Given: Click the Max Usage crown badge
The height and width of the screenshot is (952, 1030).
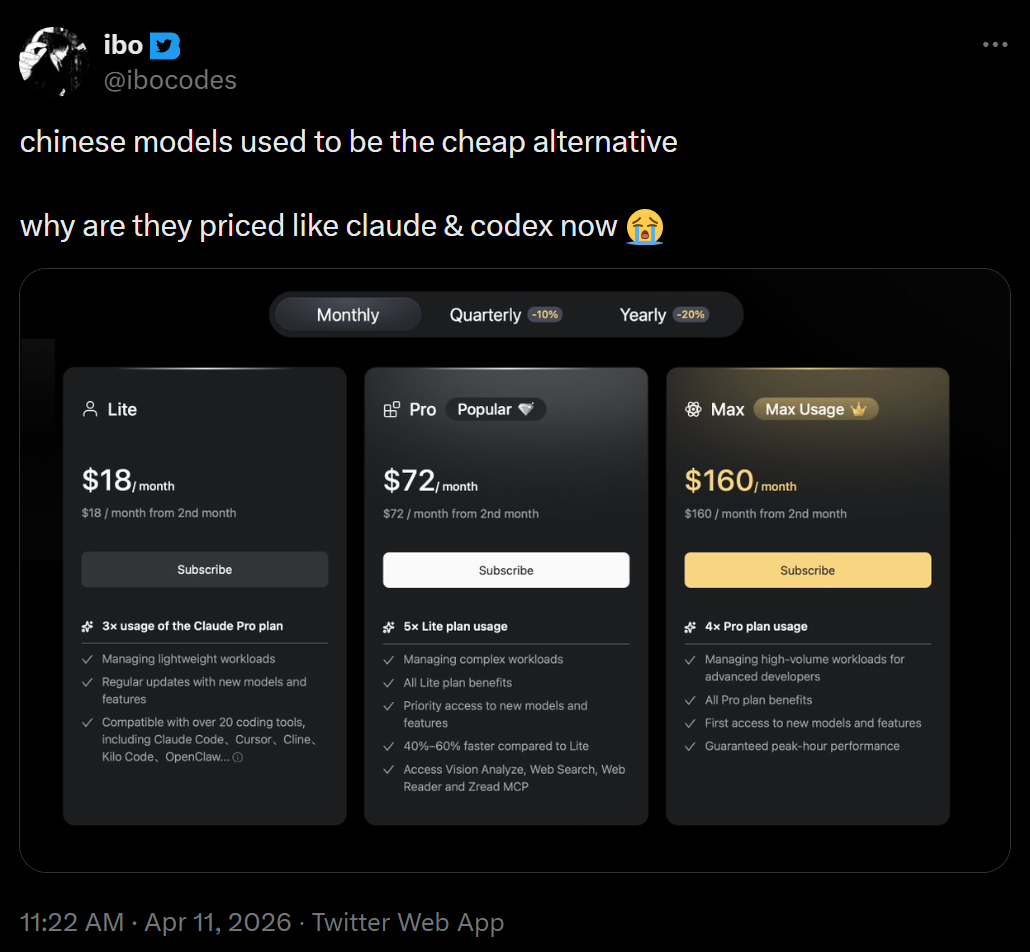Looking at the screenshot, I should [815, 409].
